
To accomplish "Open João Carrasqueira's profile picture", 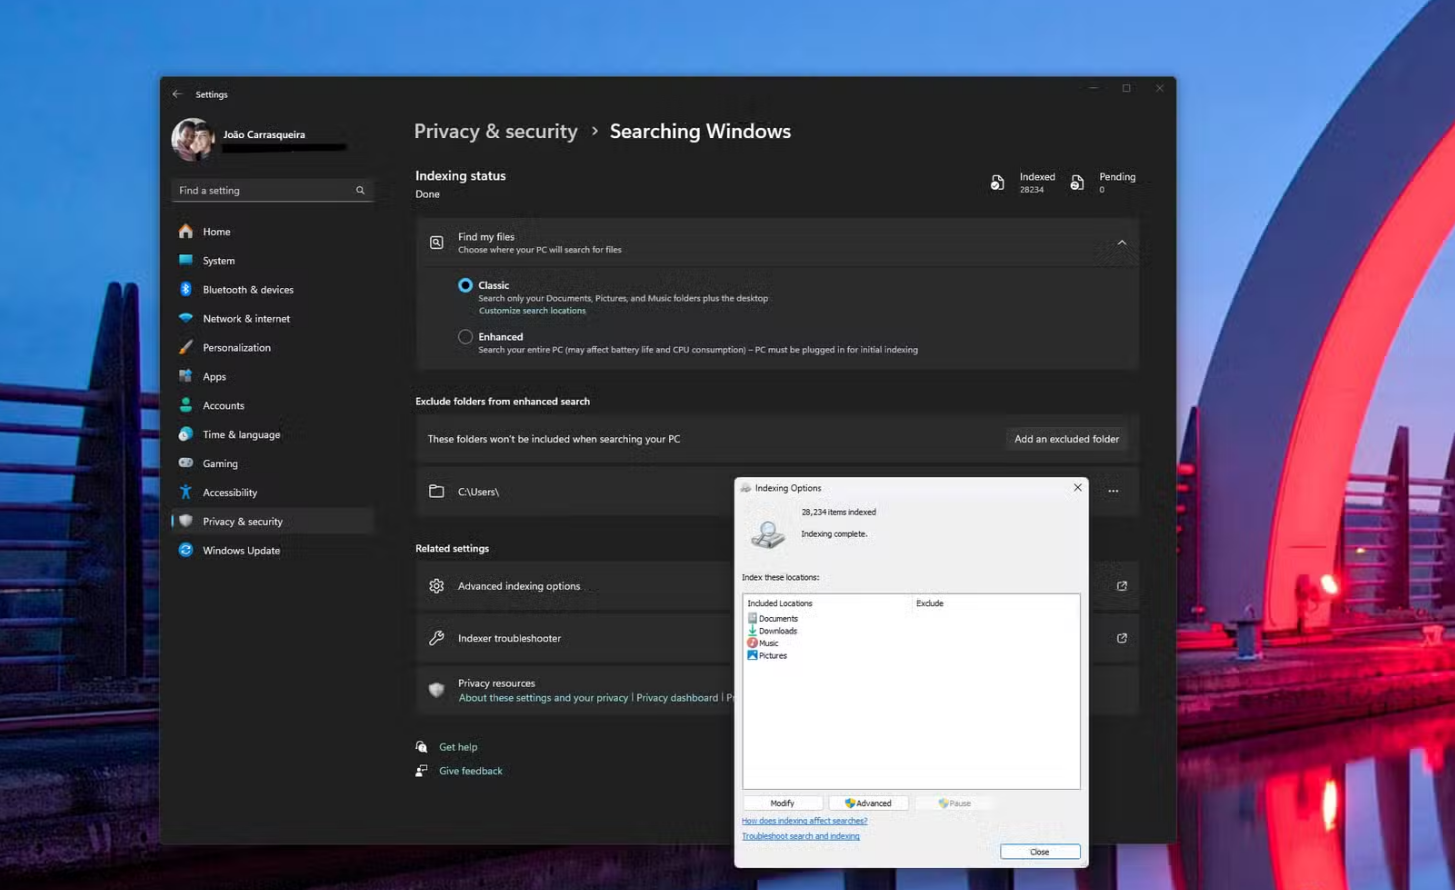I will [x=192, y=139].
